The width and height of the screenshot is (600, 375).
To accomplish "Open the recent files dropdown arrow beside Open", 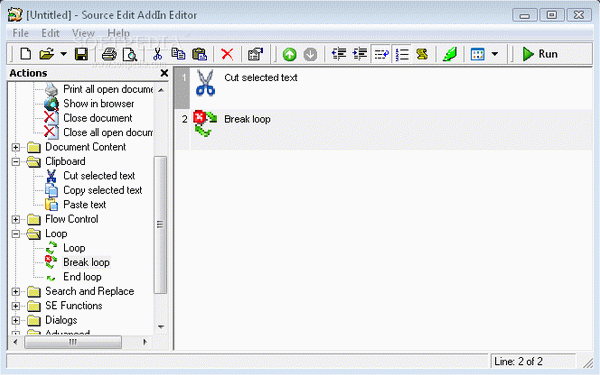I will 64,54.
